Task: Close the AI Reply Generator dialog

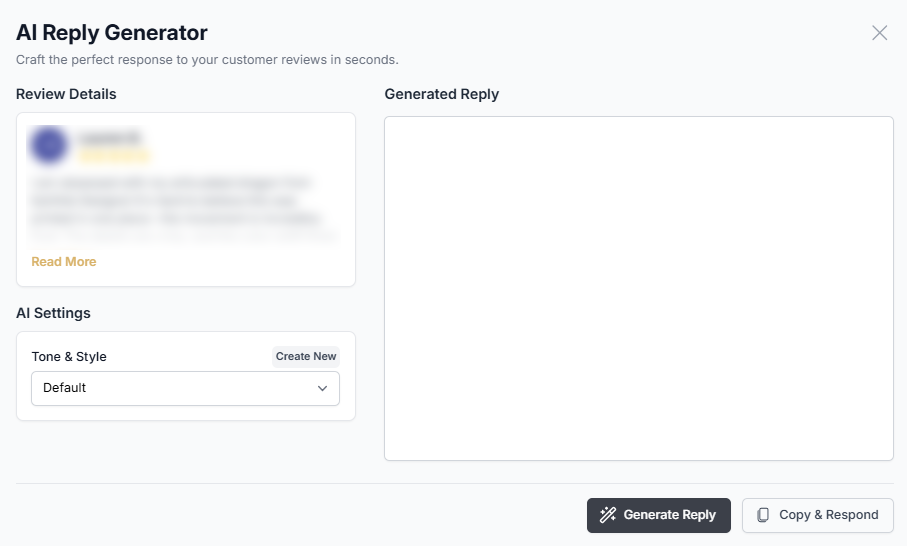Action: (x=880, y=33)
